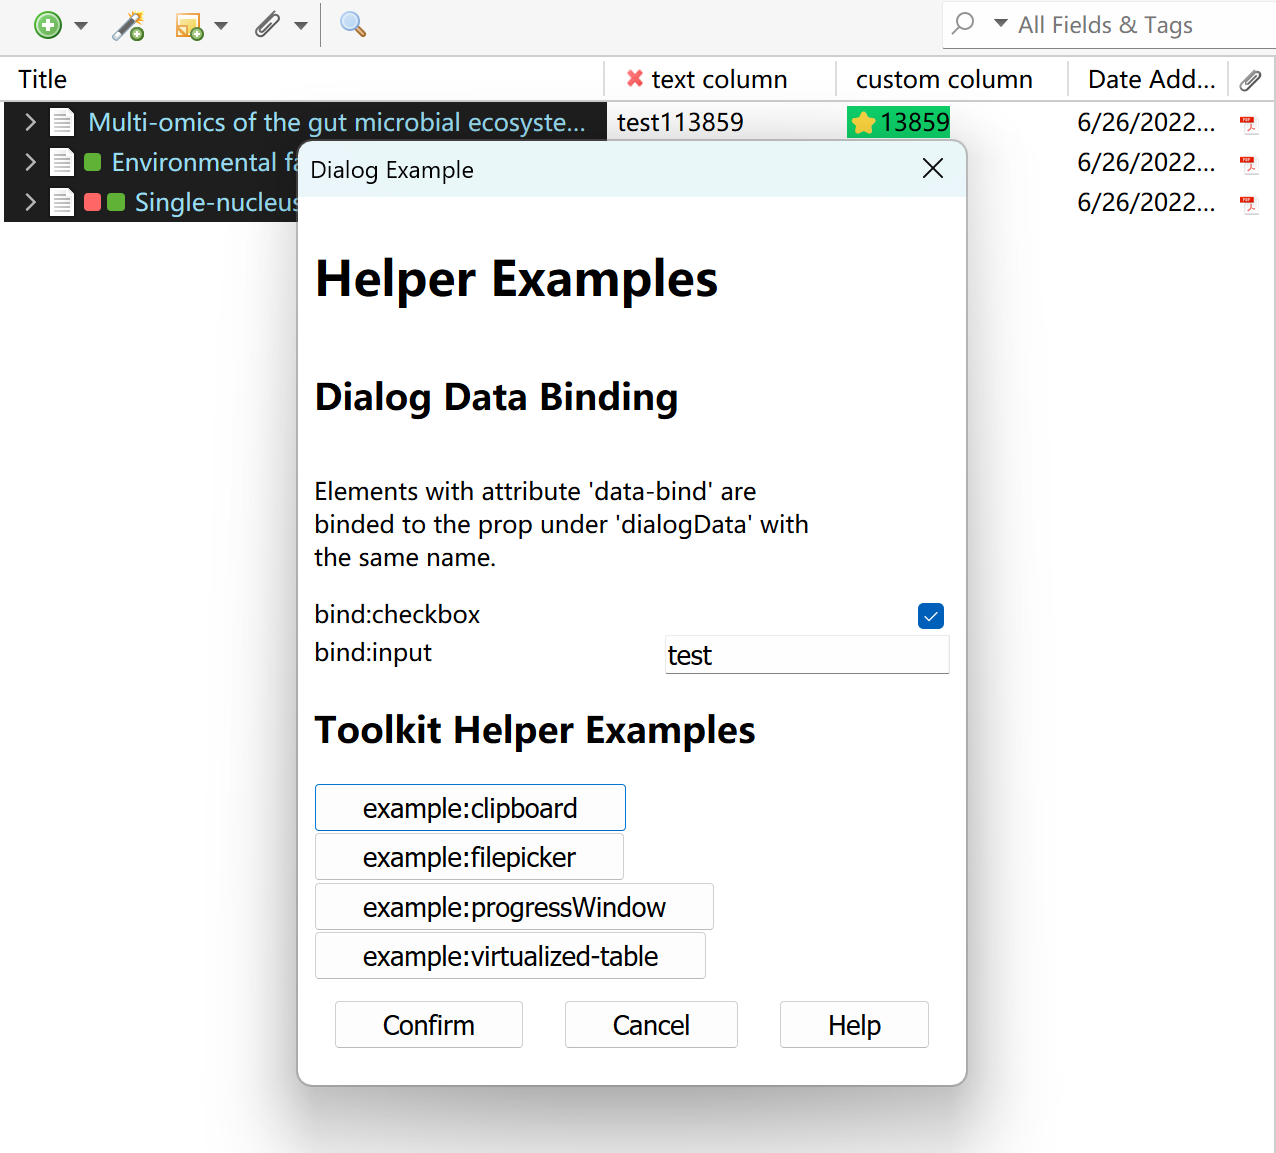
Task: Select the Environmental item title
Action: click(204, 162)
